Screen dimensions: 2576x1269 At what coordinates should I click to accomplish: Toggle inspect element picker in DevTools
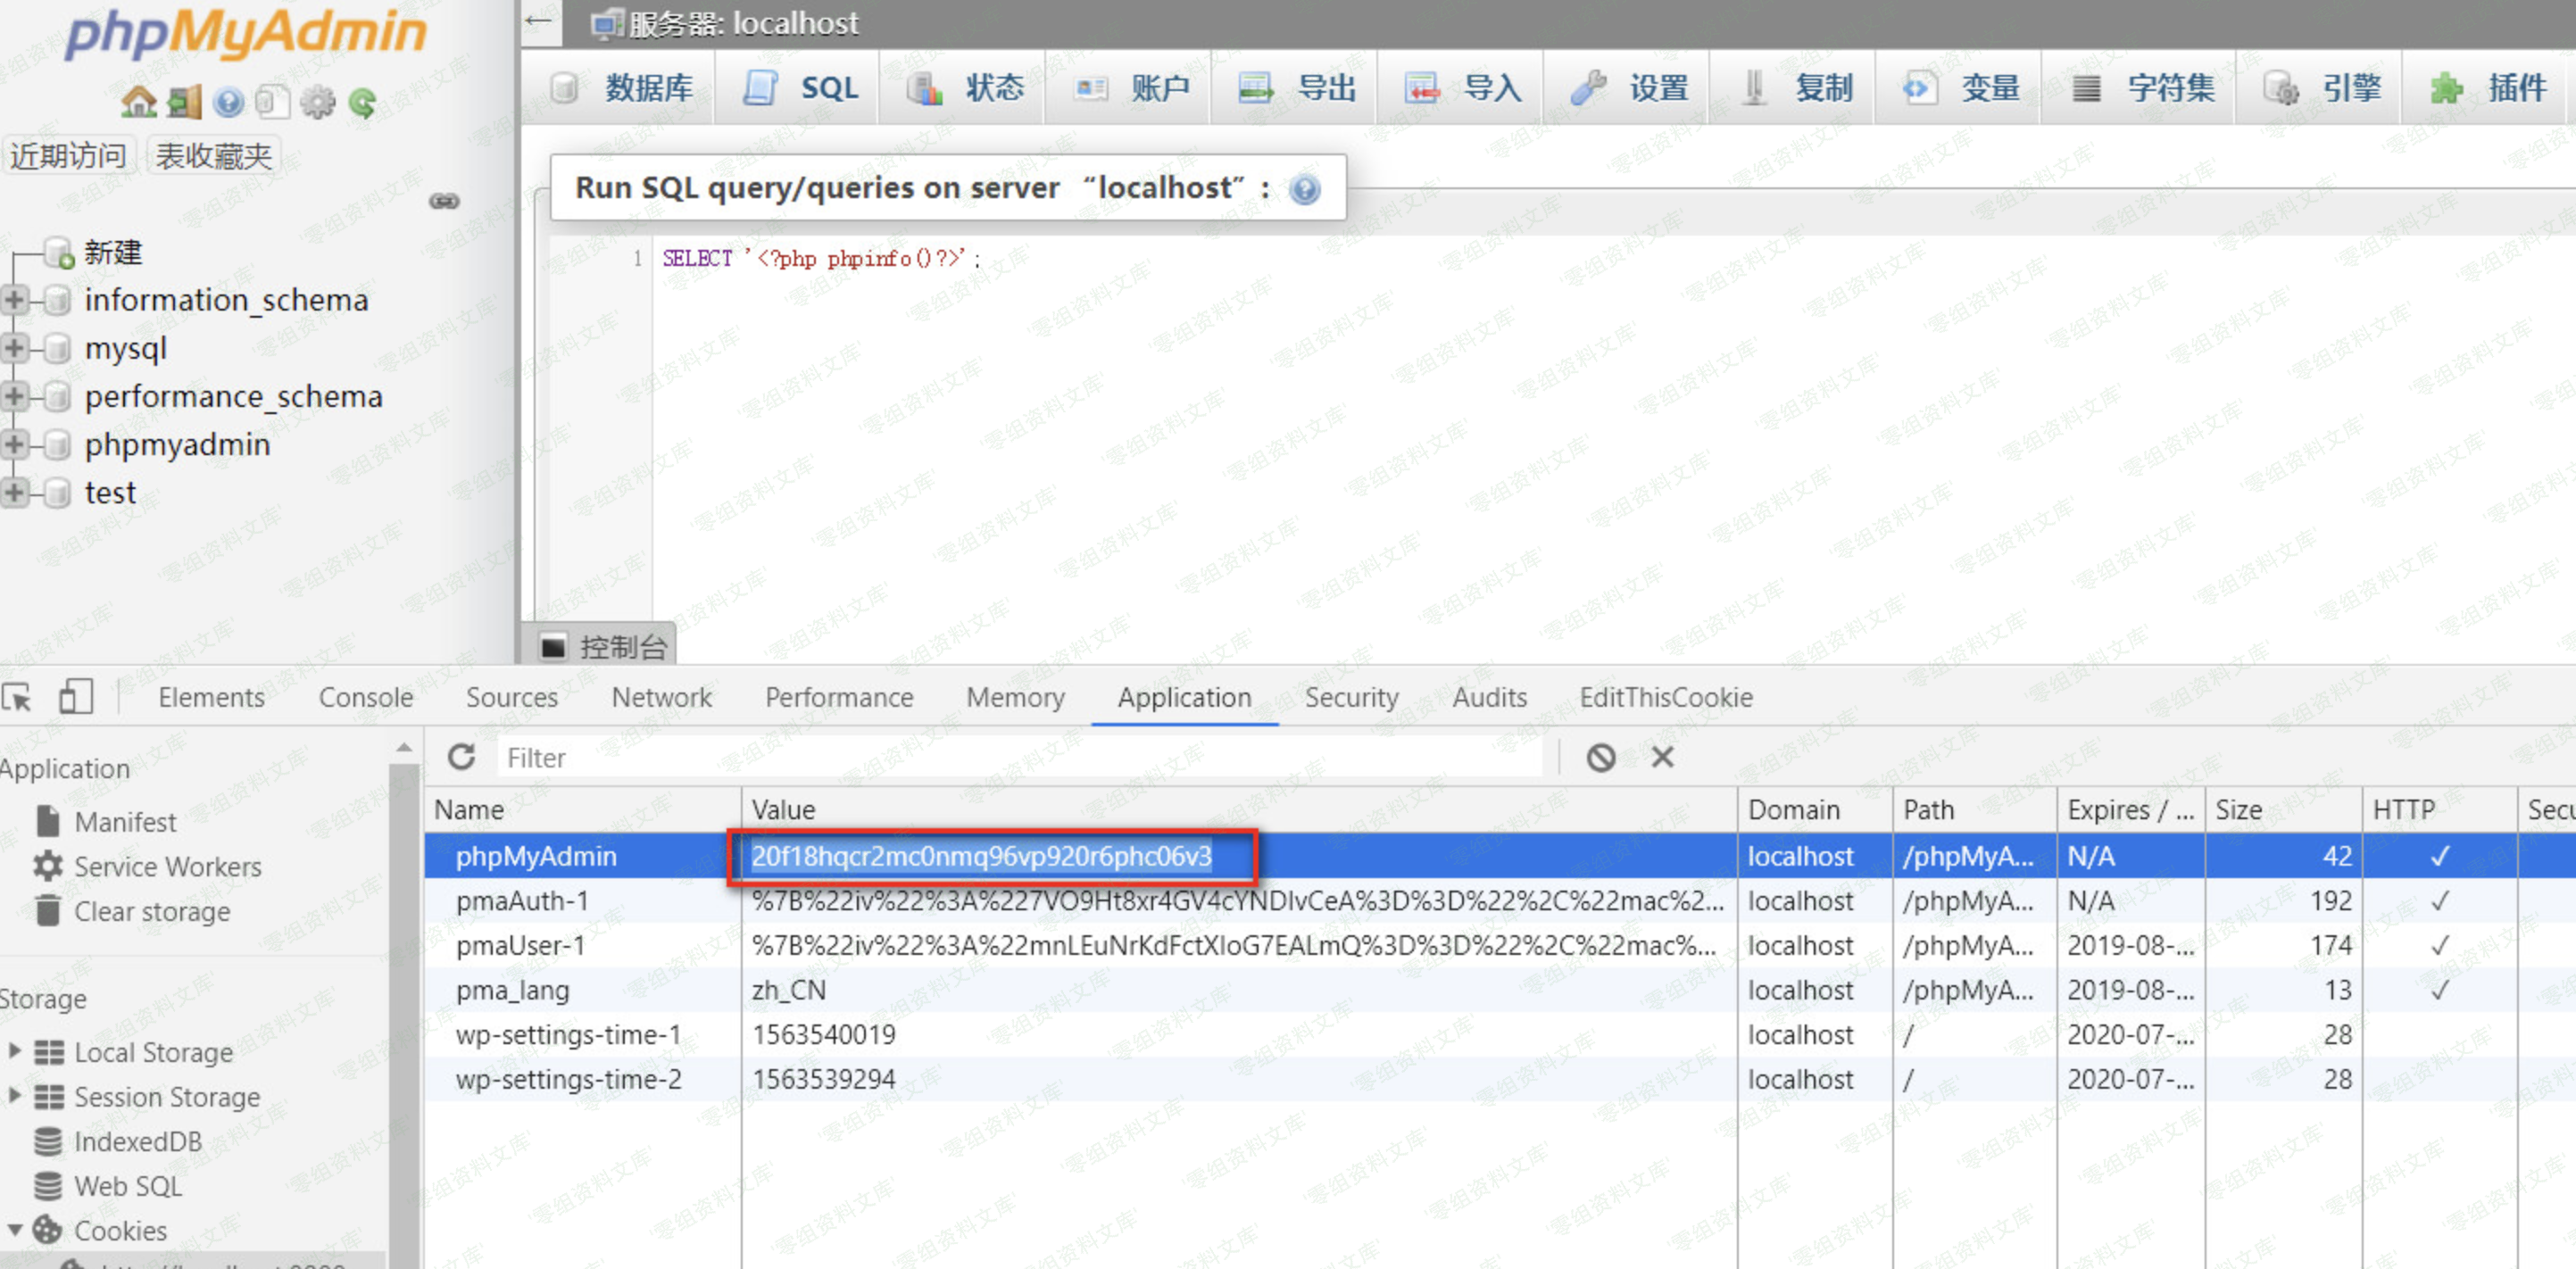pyautogui.click(x=18, y=697)
